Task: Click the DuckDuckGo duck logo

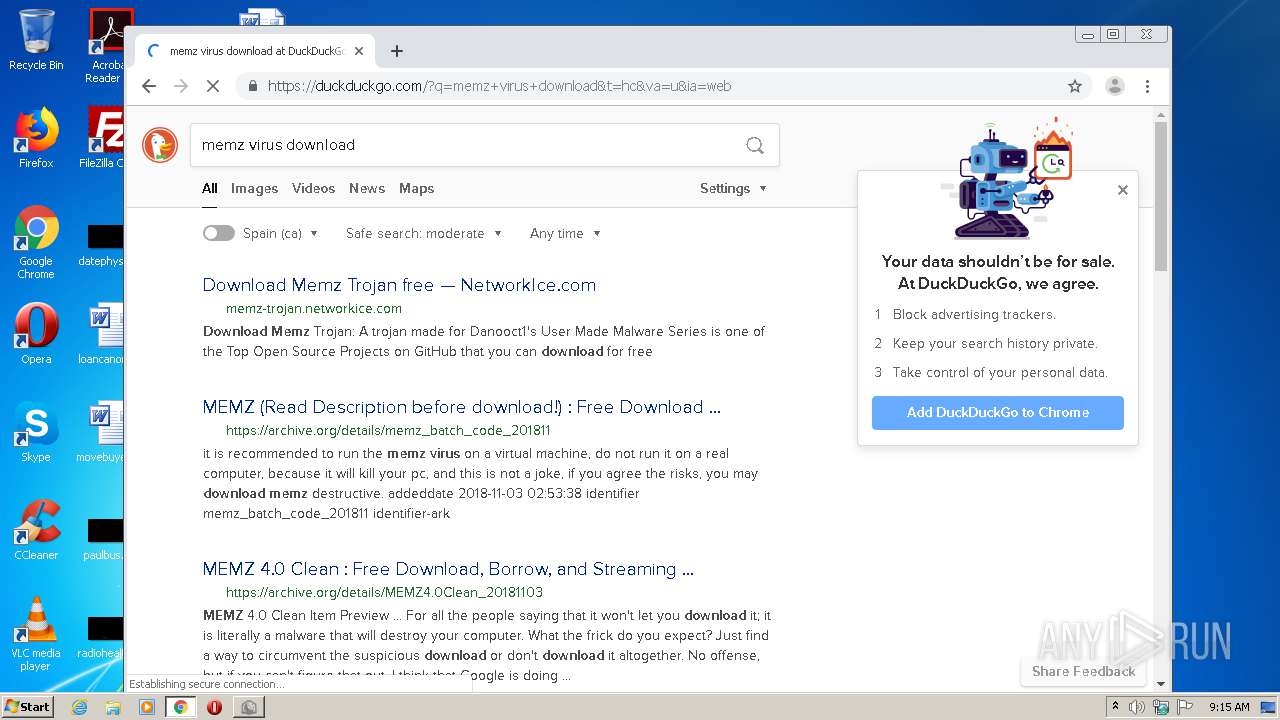Action: (x=160, y=145)
